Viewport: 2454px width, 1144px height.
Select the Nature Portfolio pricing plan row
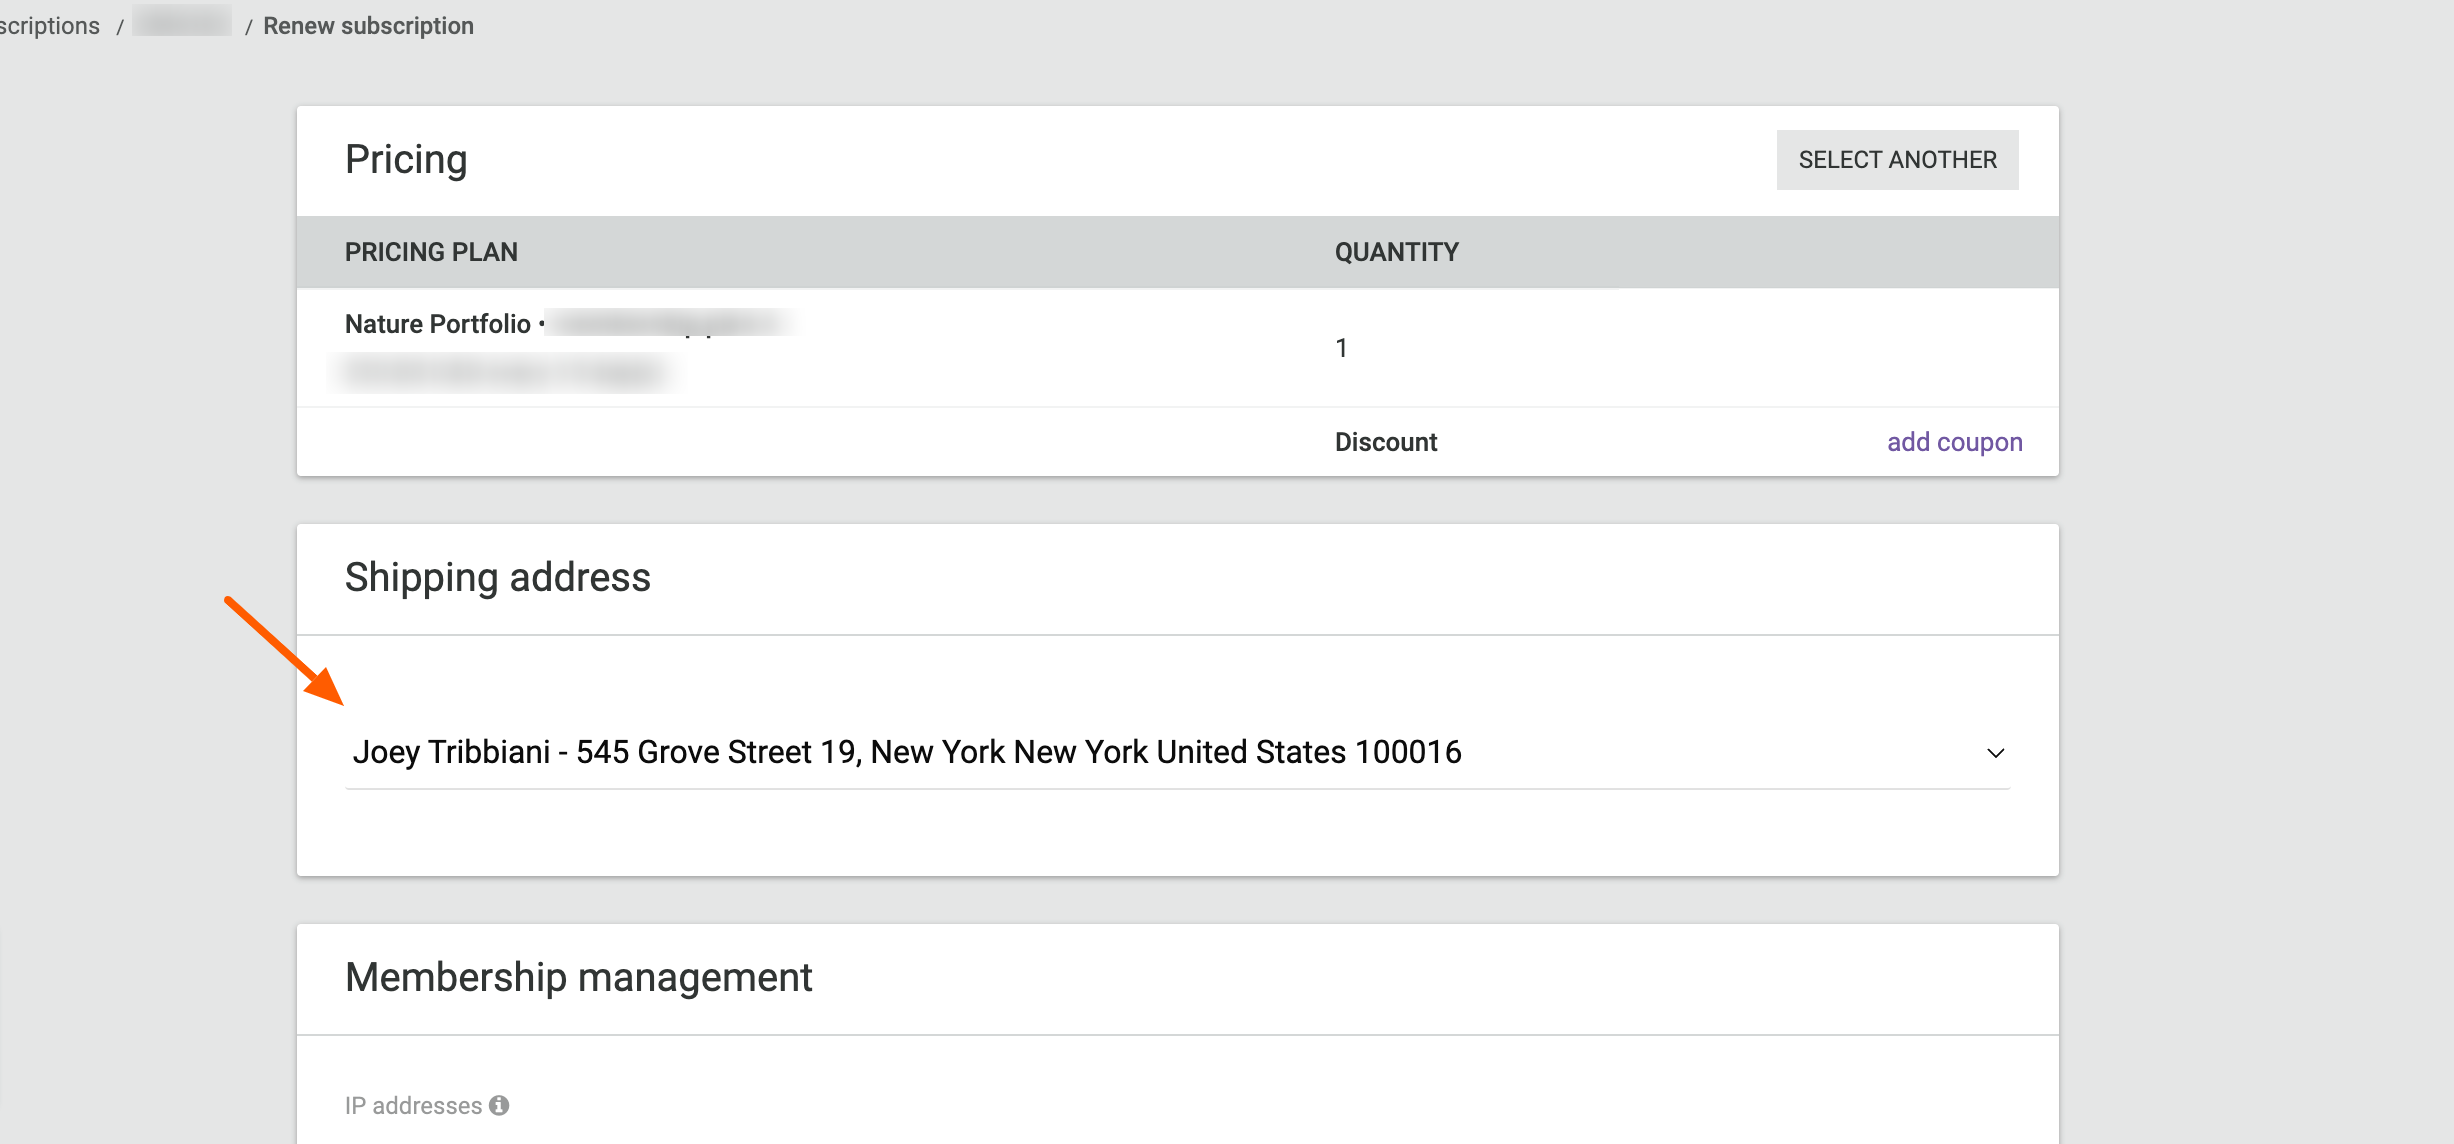click(1177, 348)
